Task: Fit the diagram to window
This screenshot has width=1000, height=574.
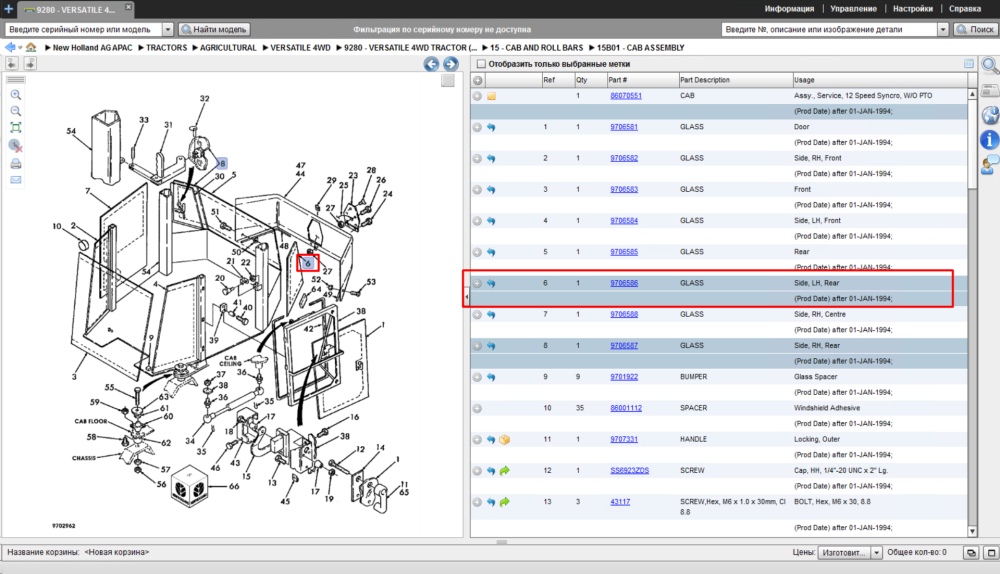Action: click(16, 128)
